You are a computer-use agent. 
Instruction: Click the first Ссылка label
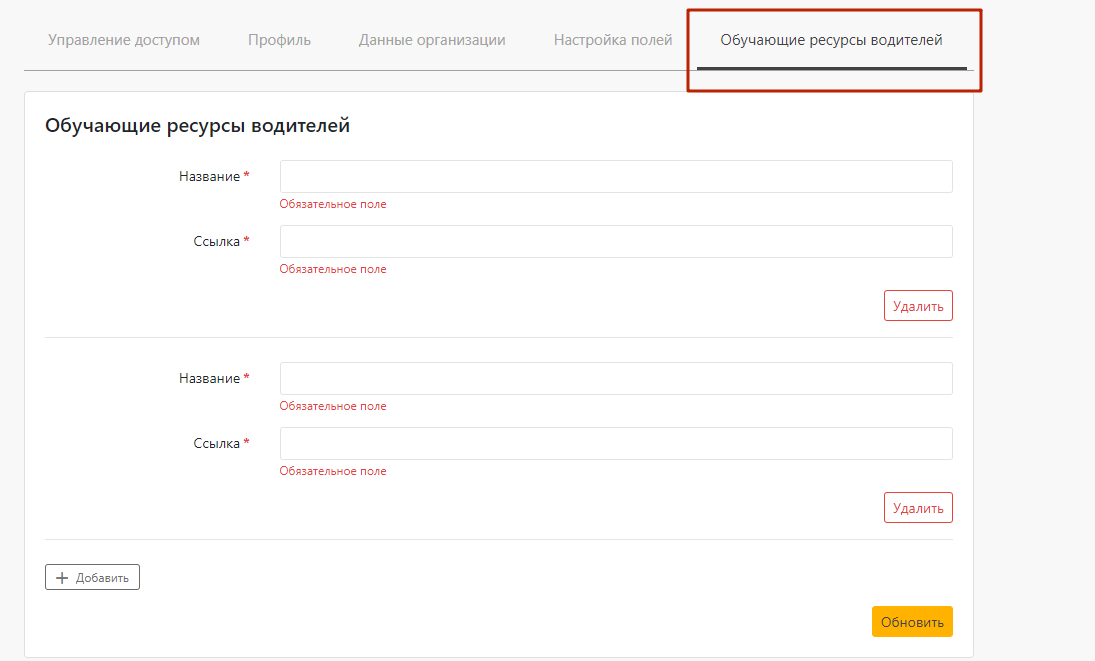click(216, 242)
